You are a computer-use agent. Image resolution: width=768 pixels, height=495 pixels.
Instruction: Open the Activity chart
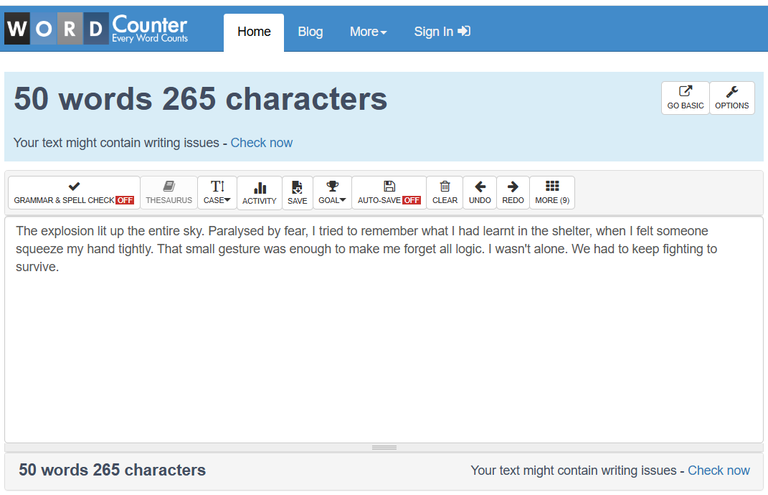point(260,193)
